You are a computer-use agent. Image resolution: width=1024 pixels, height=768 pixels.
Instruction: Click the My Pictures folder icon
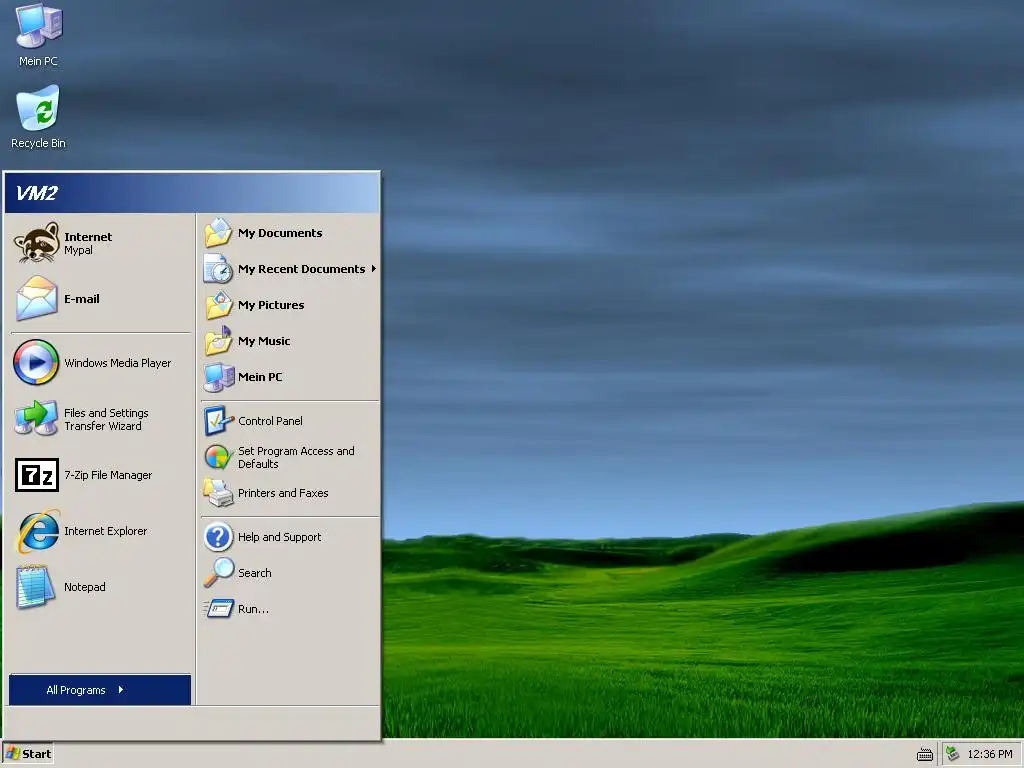pos(218,305)
